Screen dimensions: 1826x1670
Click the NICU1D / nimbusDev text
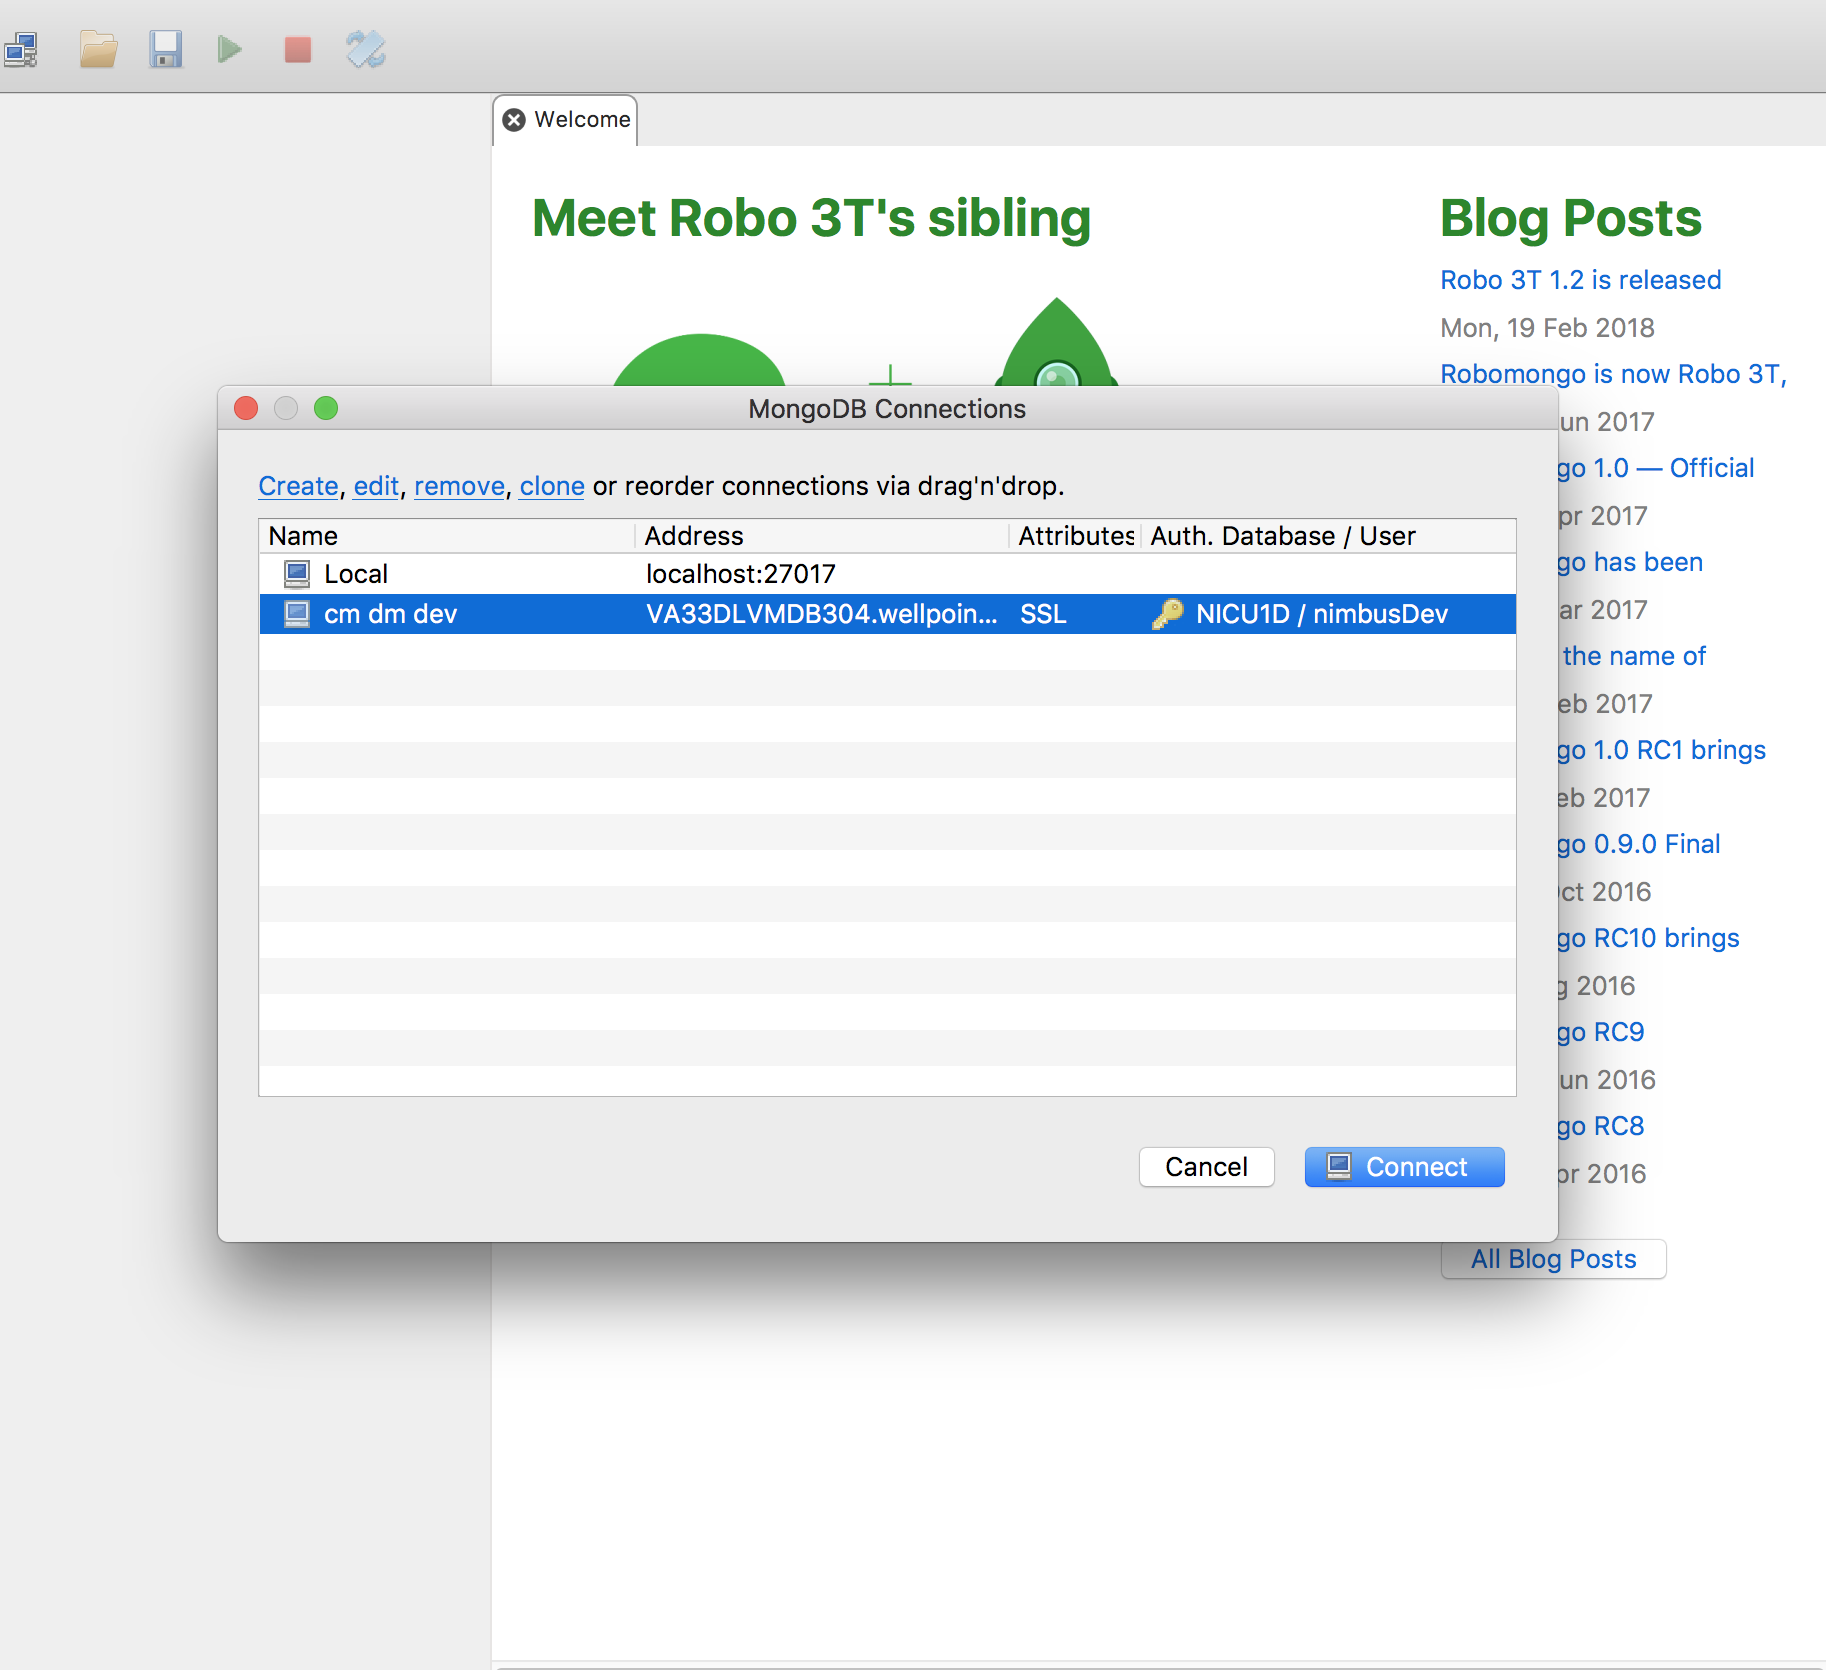click(1321, 614)
